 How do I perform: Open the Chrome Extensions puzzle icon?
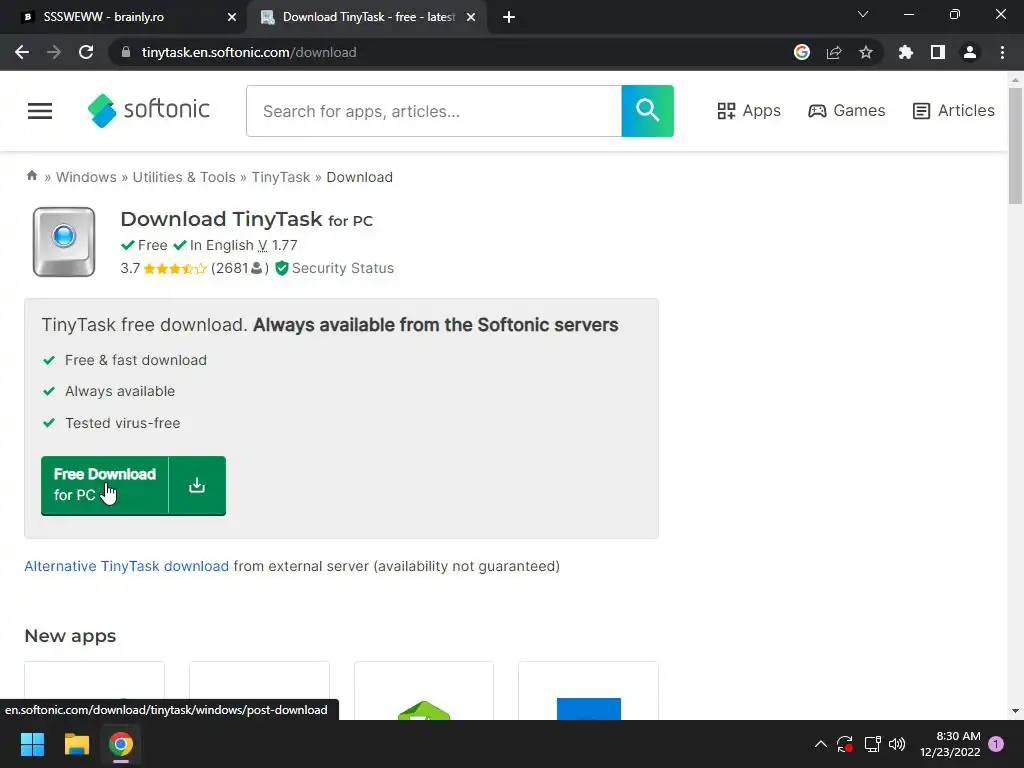pos(906,52)
